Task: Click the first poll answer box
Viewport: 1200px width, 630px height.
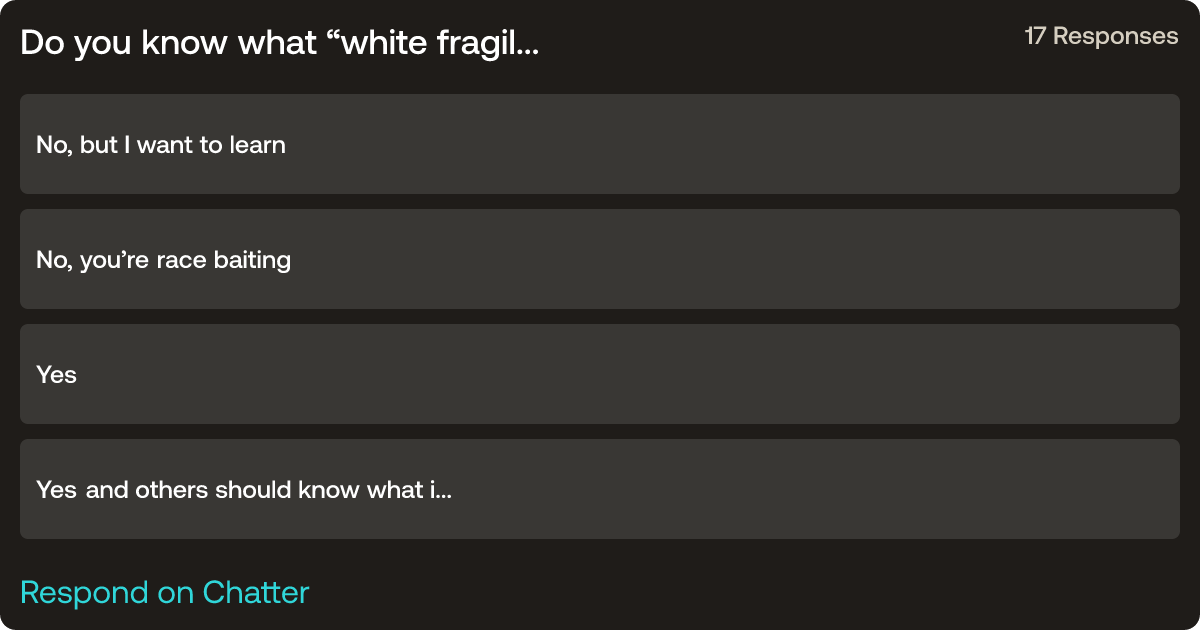Action: pos(600,144)
